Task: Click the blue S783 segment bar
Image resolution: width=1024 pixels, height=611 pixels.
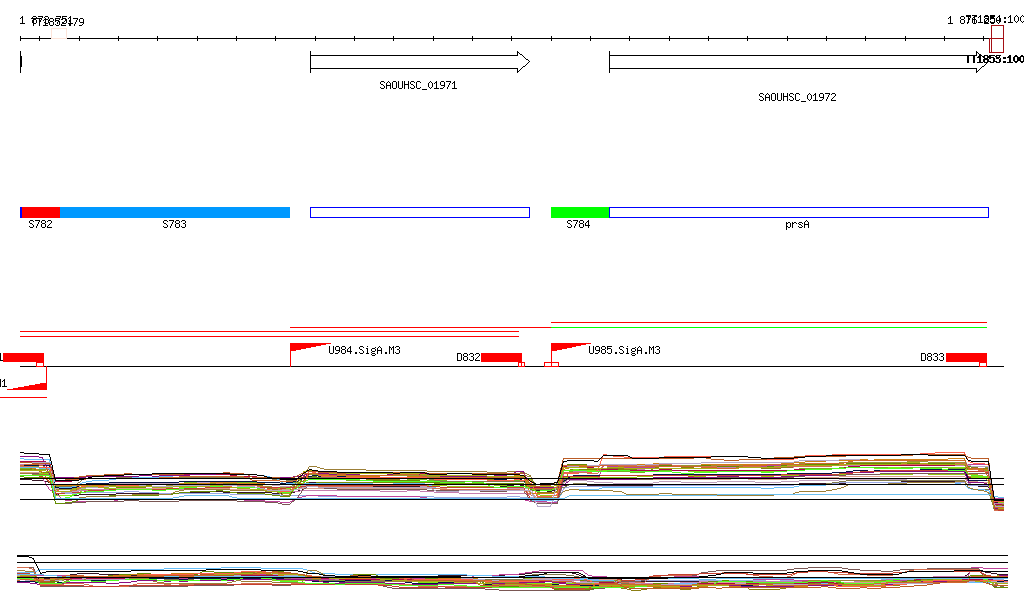Action: point(175,212)
